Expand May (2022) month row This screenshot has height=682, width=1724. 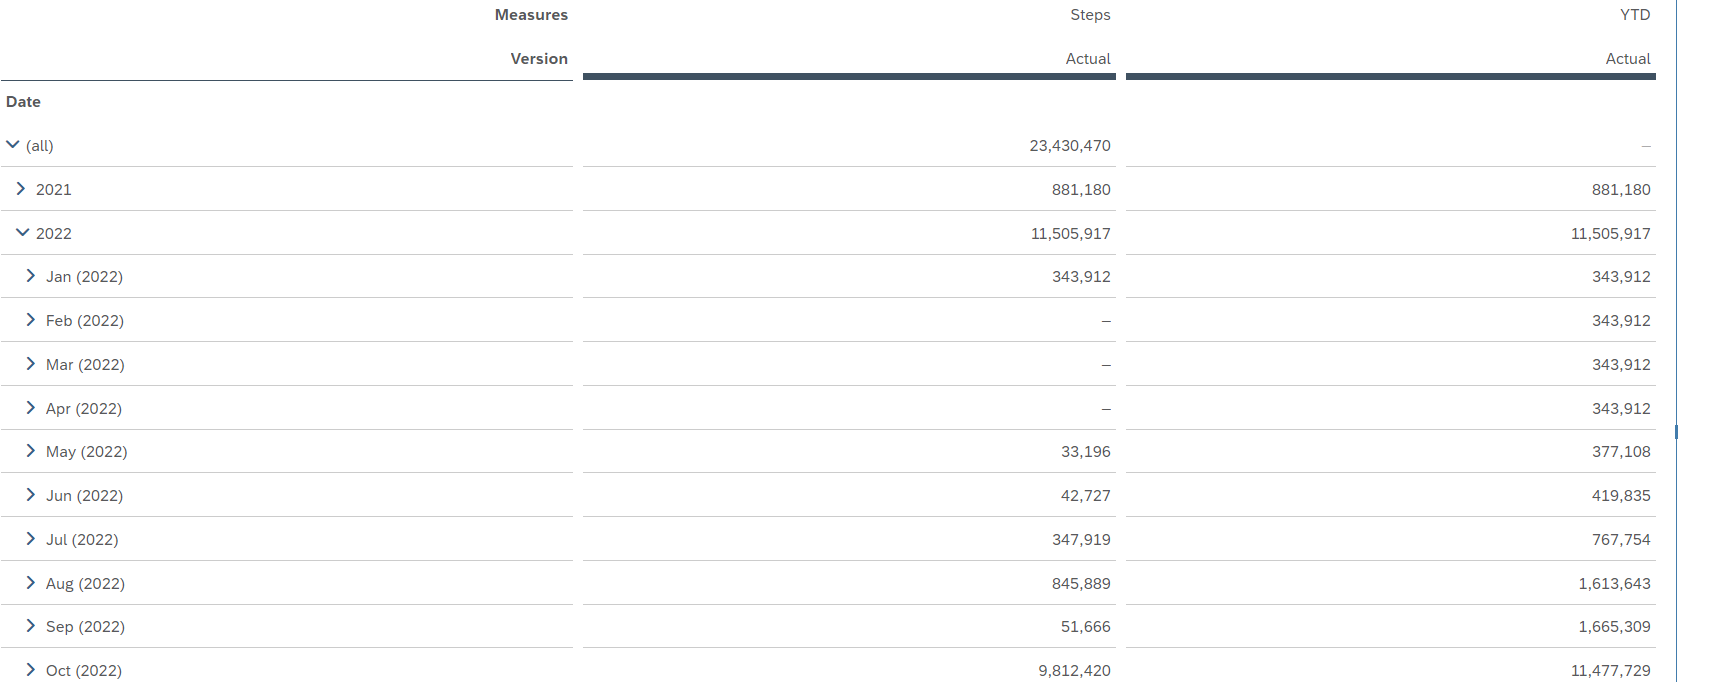click(31, 451)
